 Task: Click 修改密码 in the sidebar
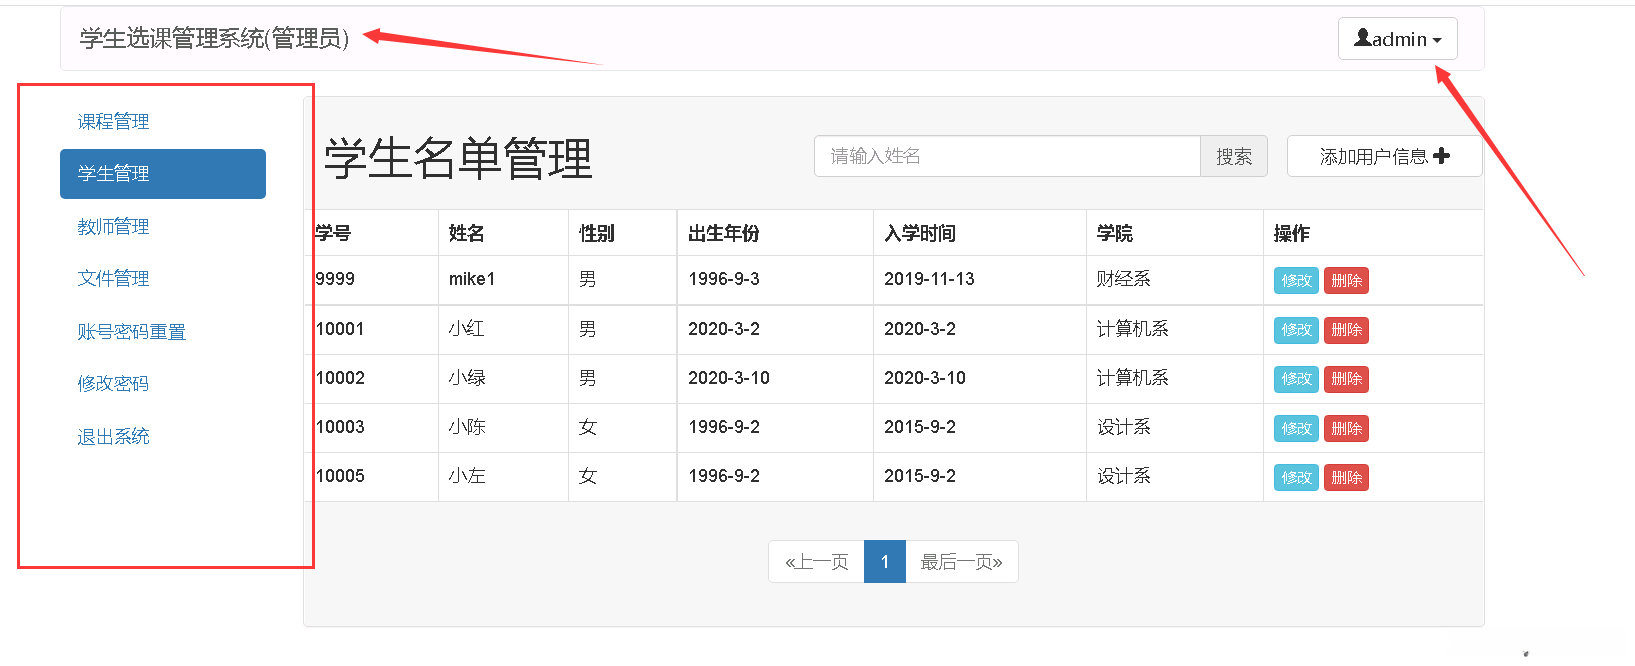click(113, 384)
